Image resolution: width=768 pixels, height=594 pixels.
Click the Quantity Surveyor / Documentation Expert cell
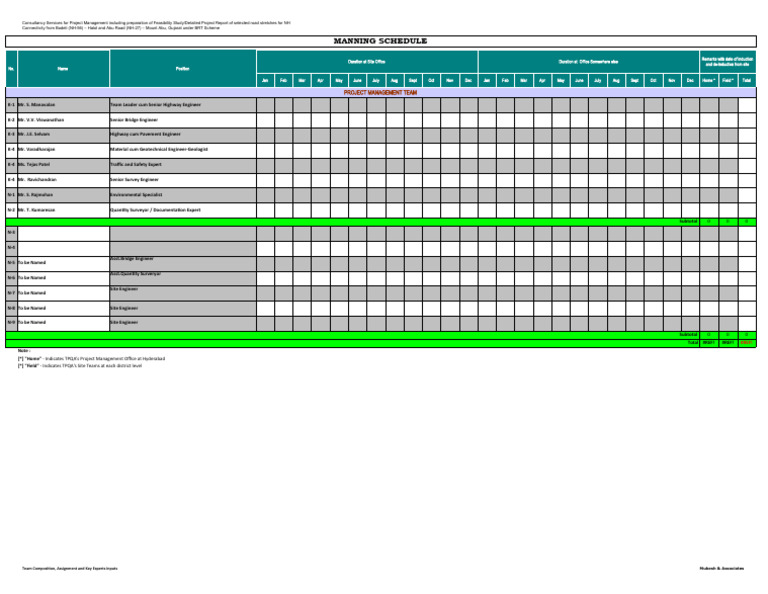pos(182,210)
